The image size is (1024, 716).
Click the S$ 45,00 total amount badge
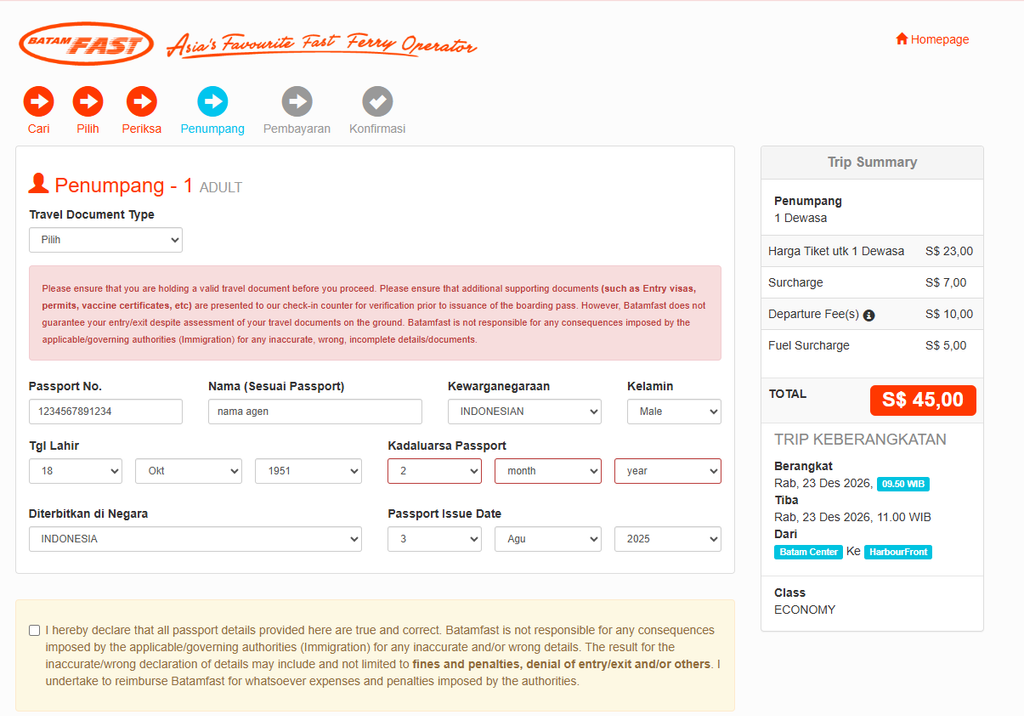click(x=923, y=400)
